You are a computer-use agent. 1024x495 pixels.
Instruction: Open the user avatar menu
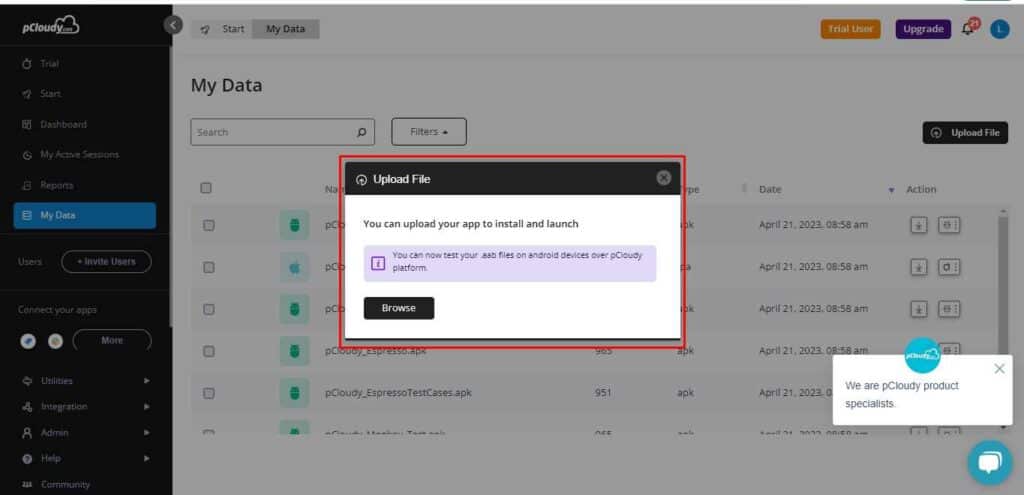click(x=999, y=29)
